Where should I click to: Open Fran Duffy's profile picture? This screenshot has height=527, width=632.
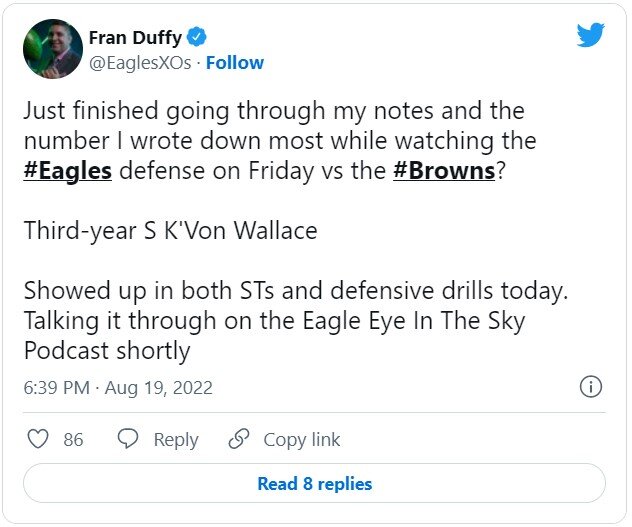[x=50, y=50]
